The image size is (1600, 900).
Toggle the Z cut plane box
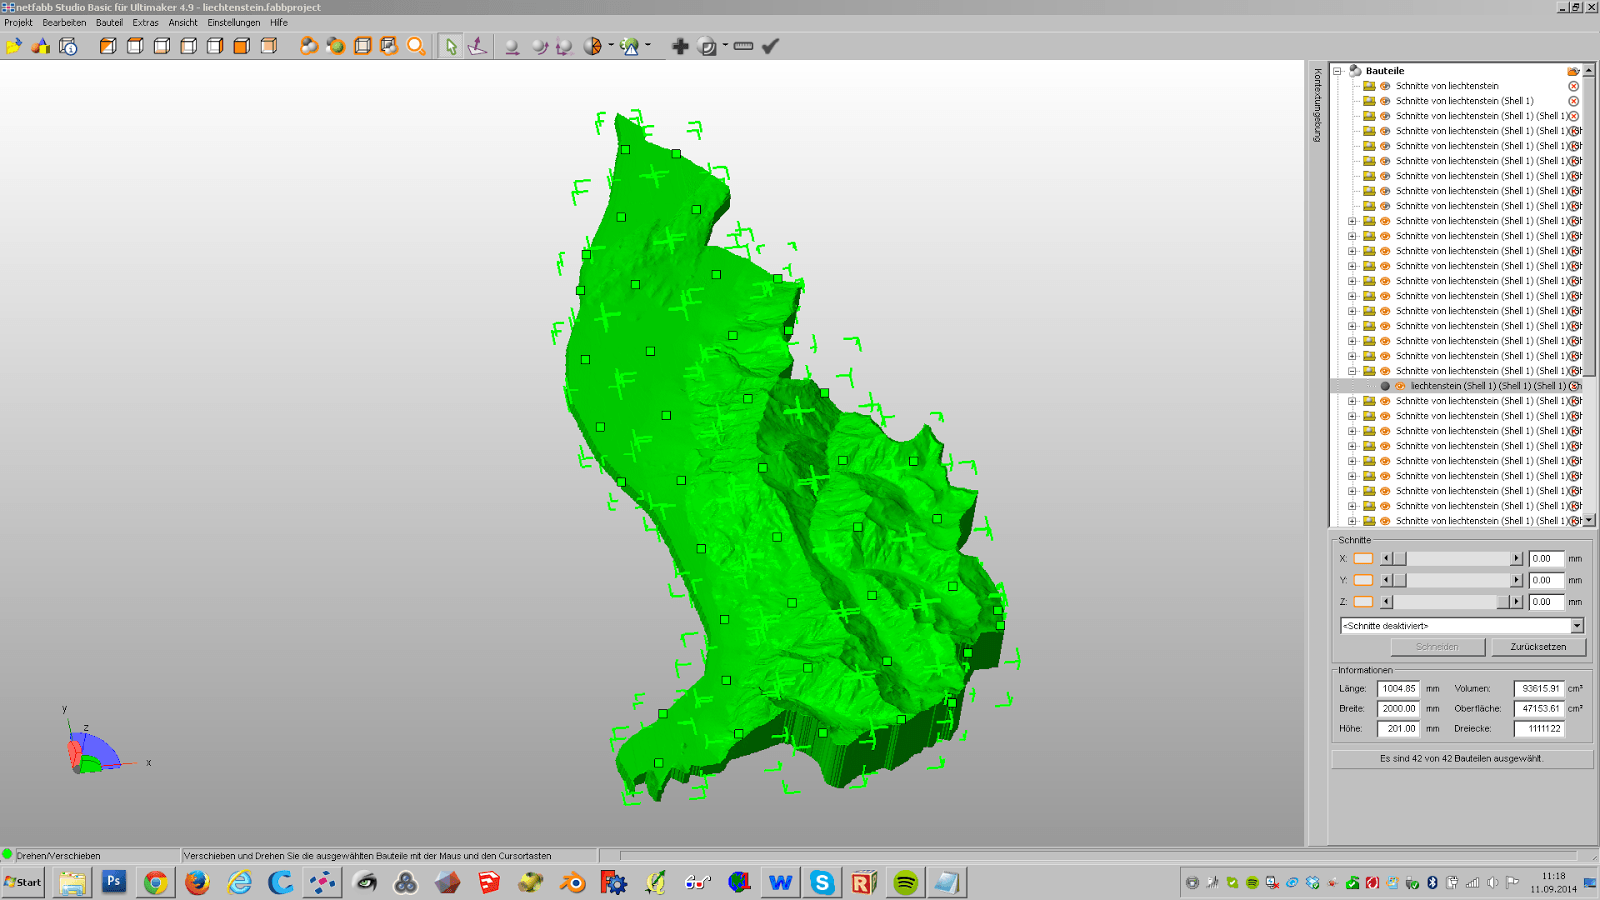[x=1363, y=602]
